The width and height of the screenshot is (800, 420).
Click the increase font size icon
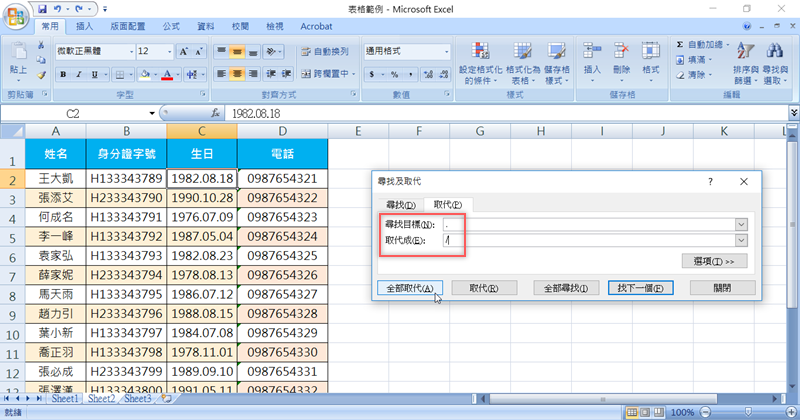184,51
